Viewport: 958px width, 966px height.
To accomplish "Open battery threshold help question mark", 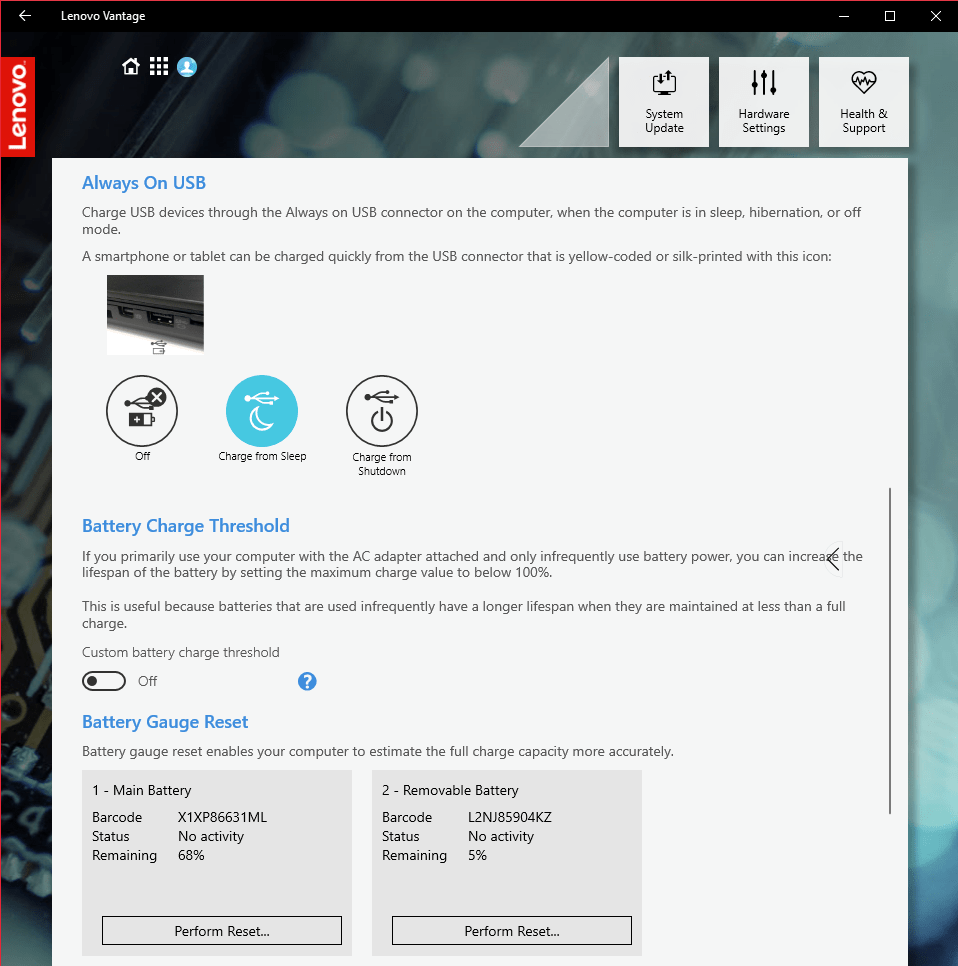I will pos(307,681).
